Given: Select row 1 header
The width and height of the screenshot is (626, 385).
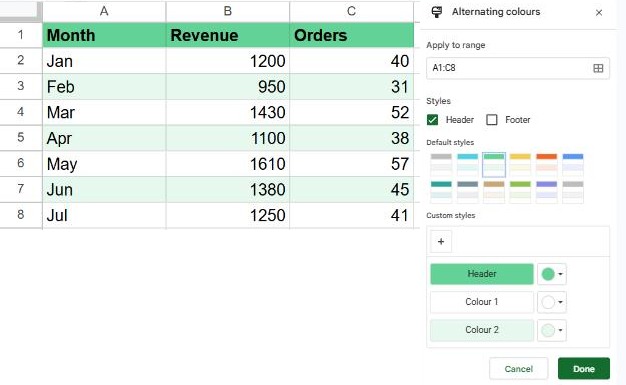Looking at the screenshot, I should pyautogui.click(x=21, y=35).
